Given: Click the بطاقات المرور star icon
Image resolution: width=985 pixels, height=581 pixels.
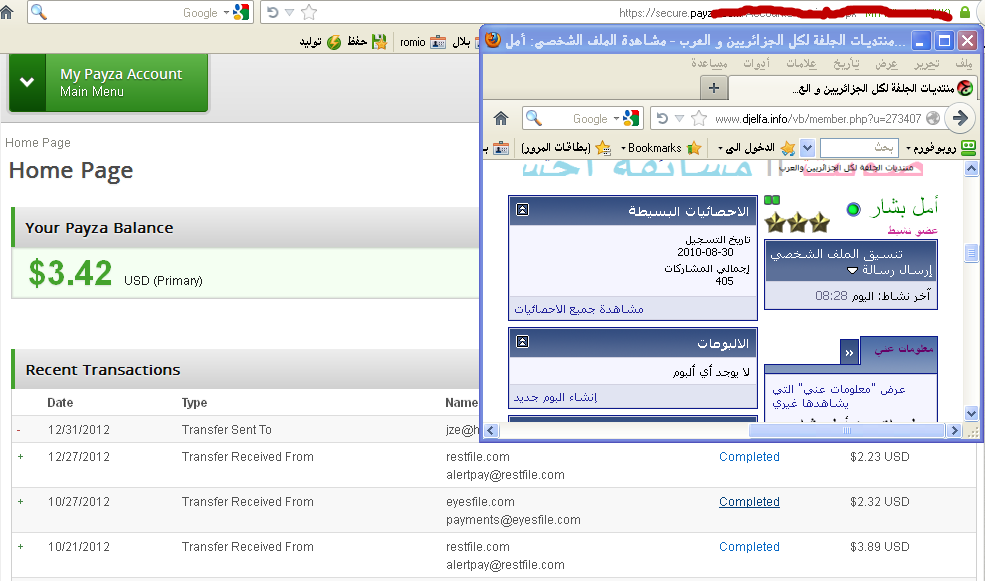Looking at the screenshot, I should (602, 148).
